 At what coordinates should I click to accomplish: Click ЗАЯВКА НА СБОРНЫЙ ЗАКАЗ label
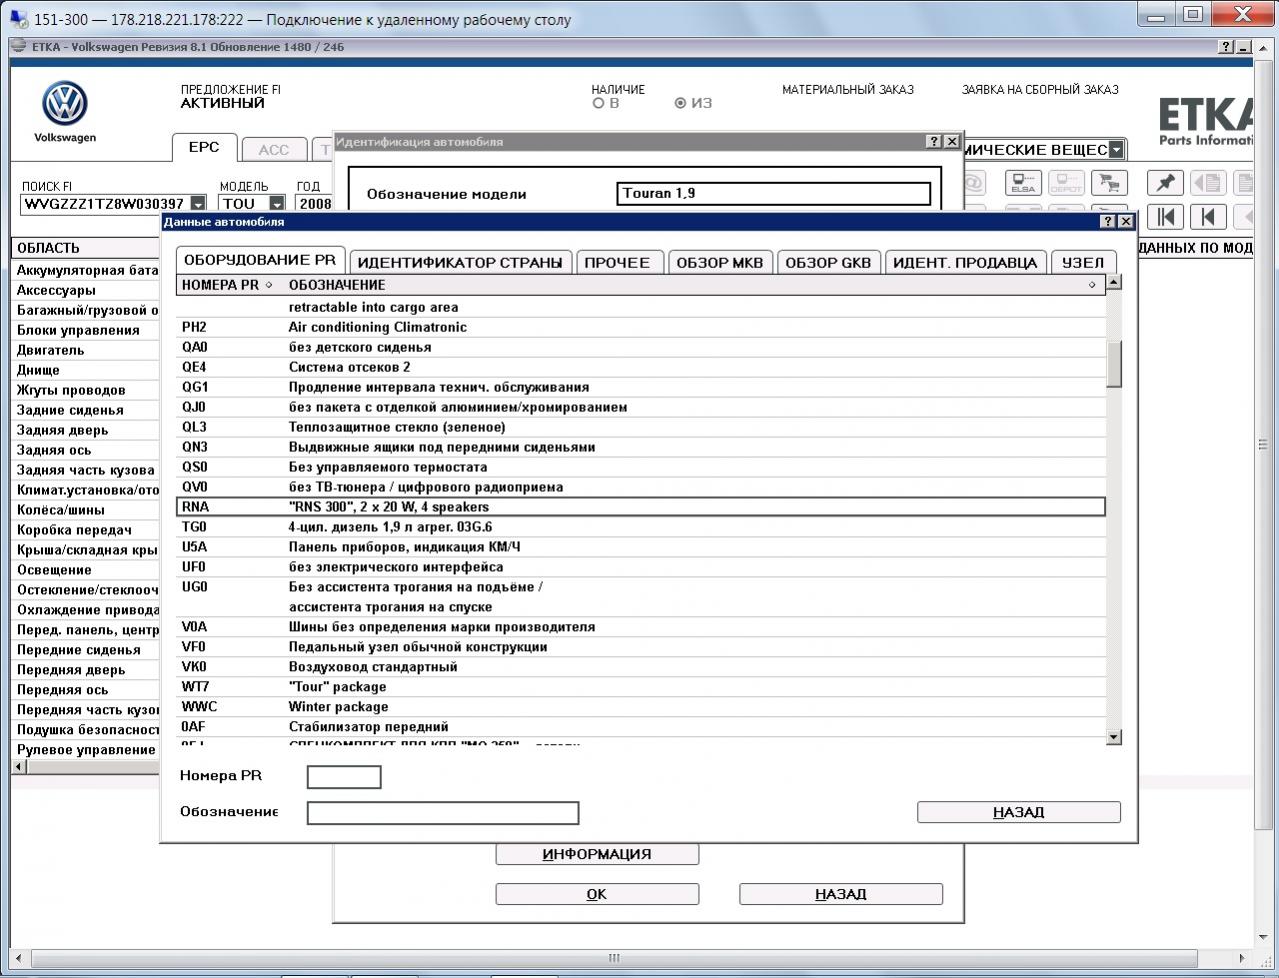(1040, 89)
